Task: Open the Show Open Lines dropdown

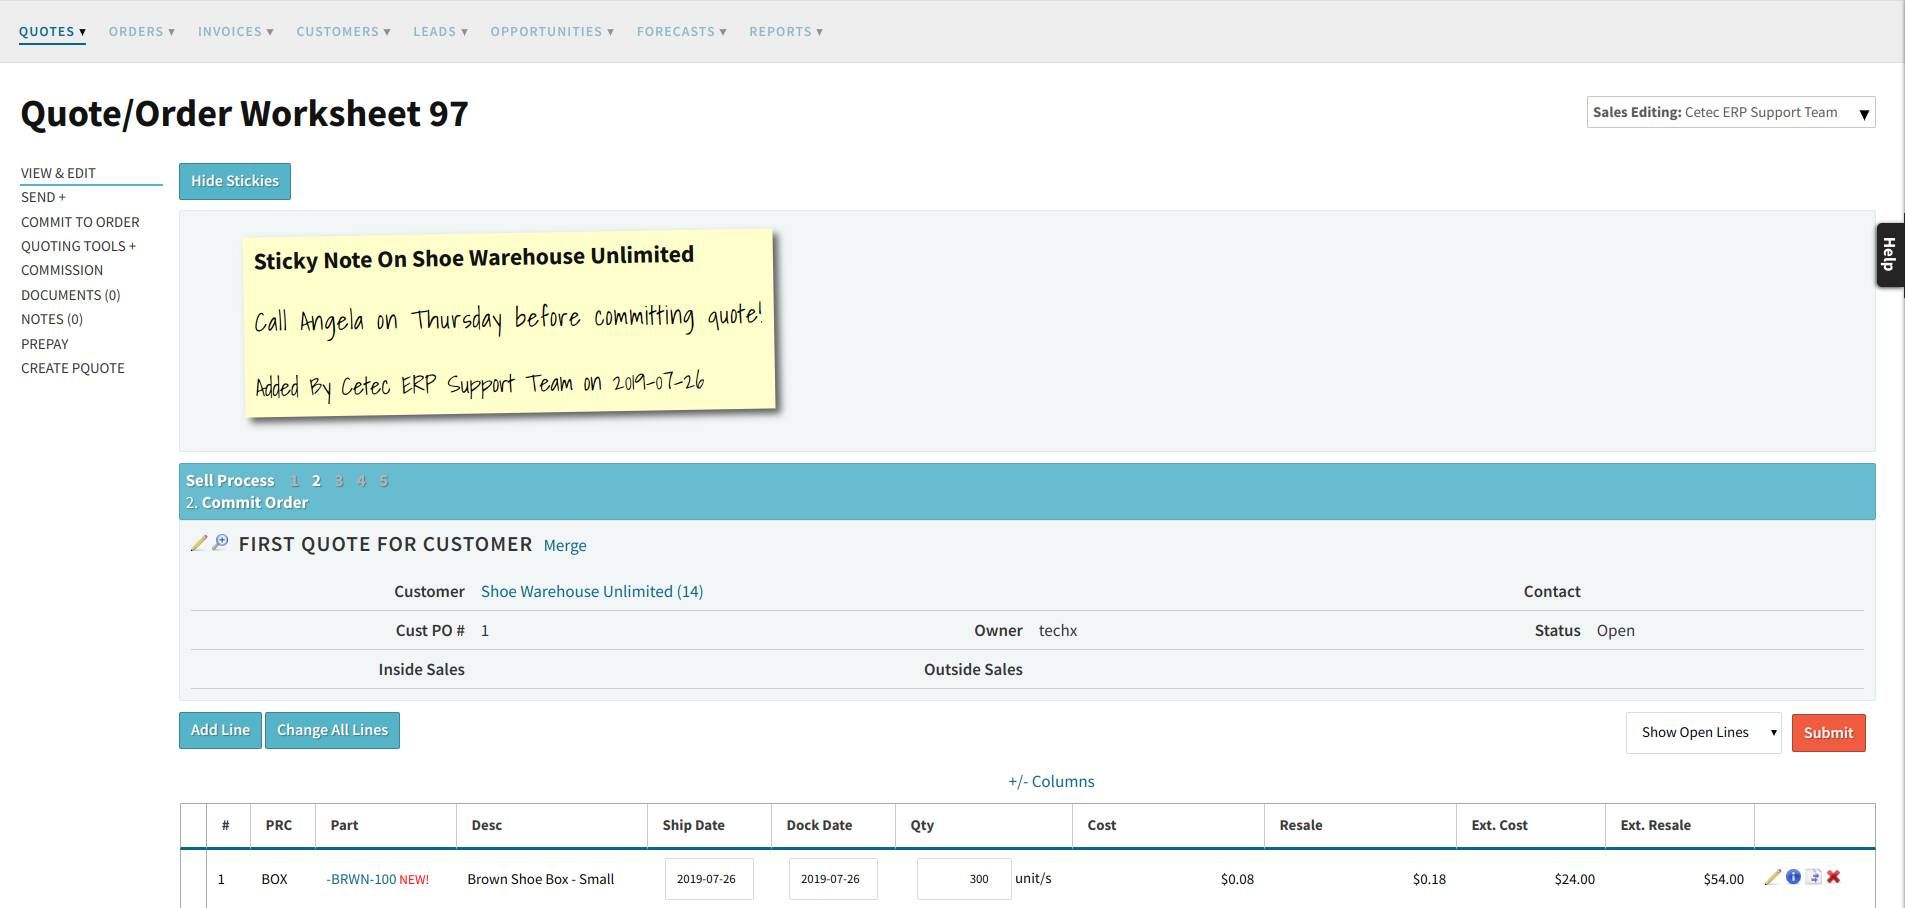Action: point(1703,733)
